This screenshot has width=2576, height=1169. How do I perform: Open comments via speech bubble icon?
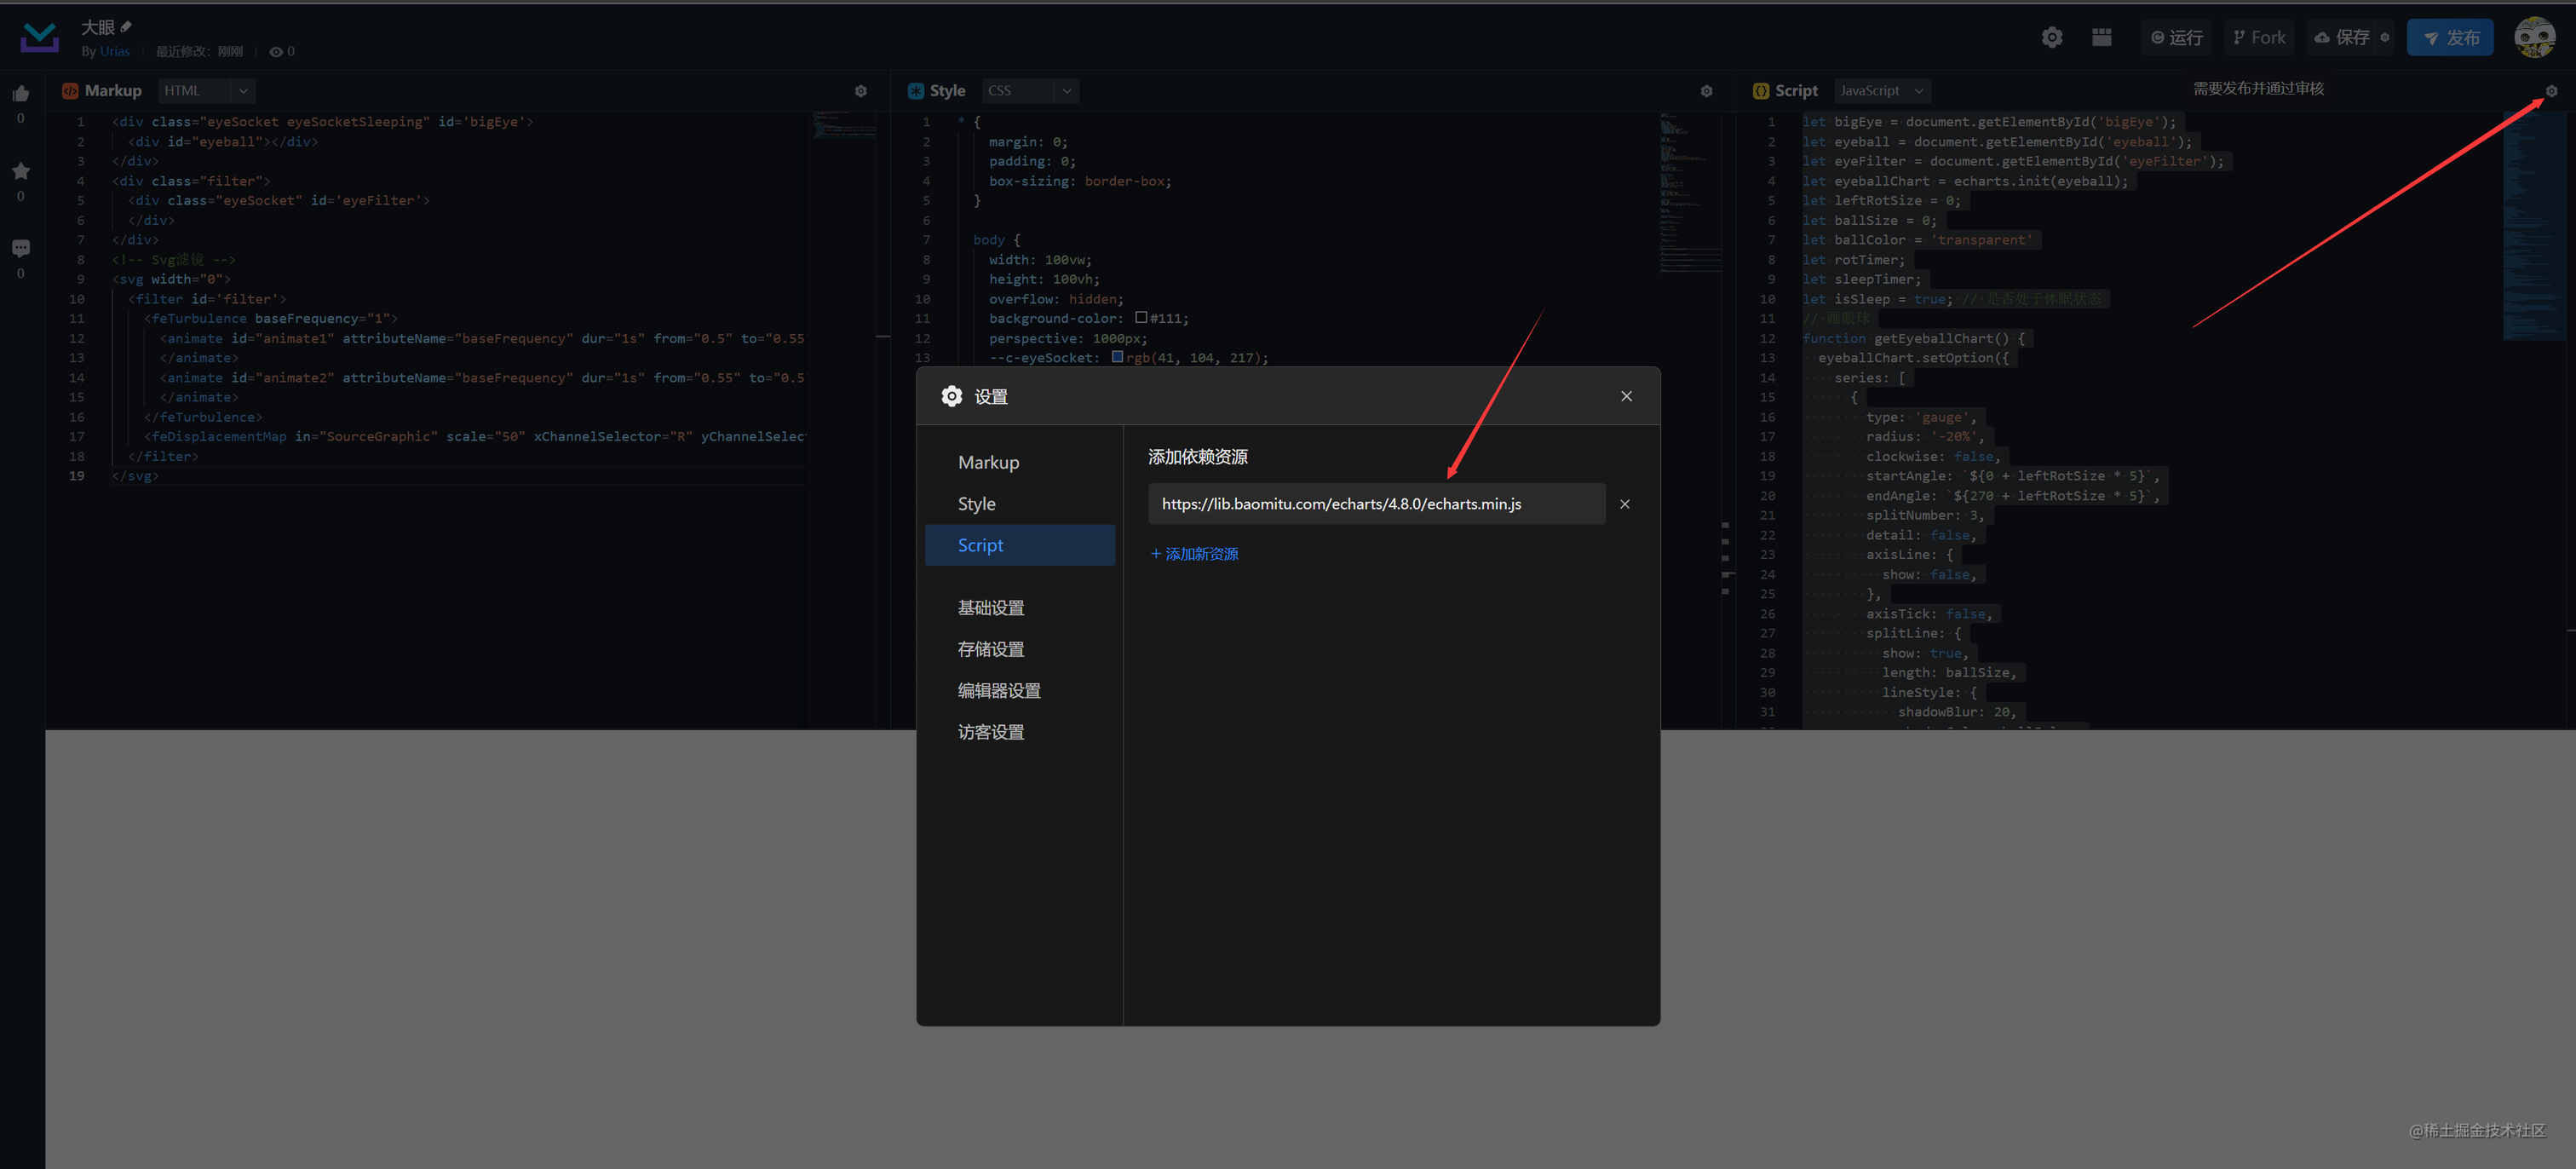coord(21,248)
